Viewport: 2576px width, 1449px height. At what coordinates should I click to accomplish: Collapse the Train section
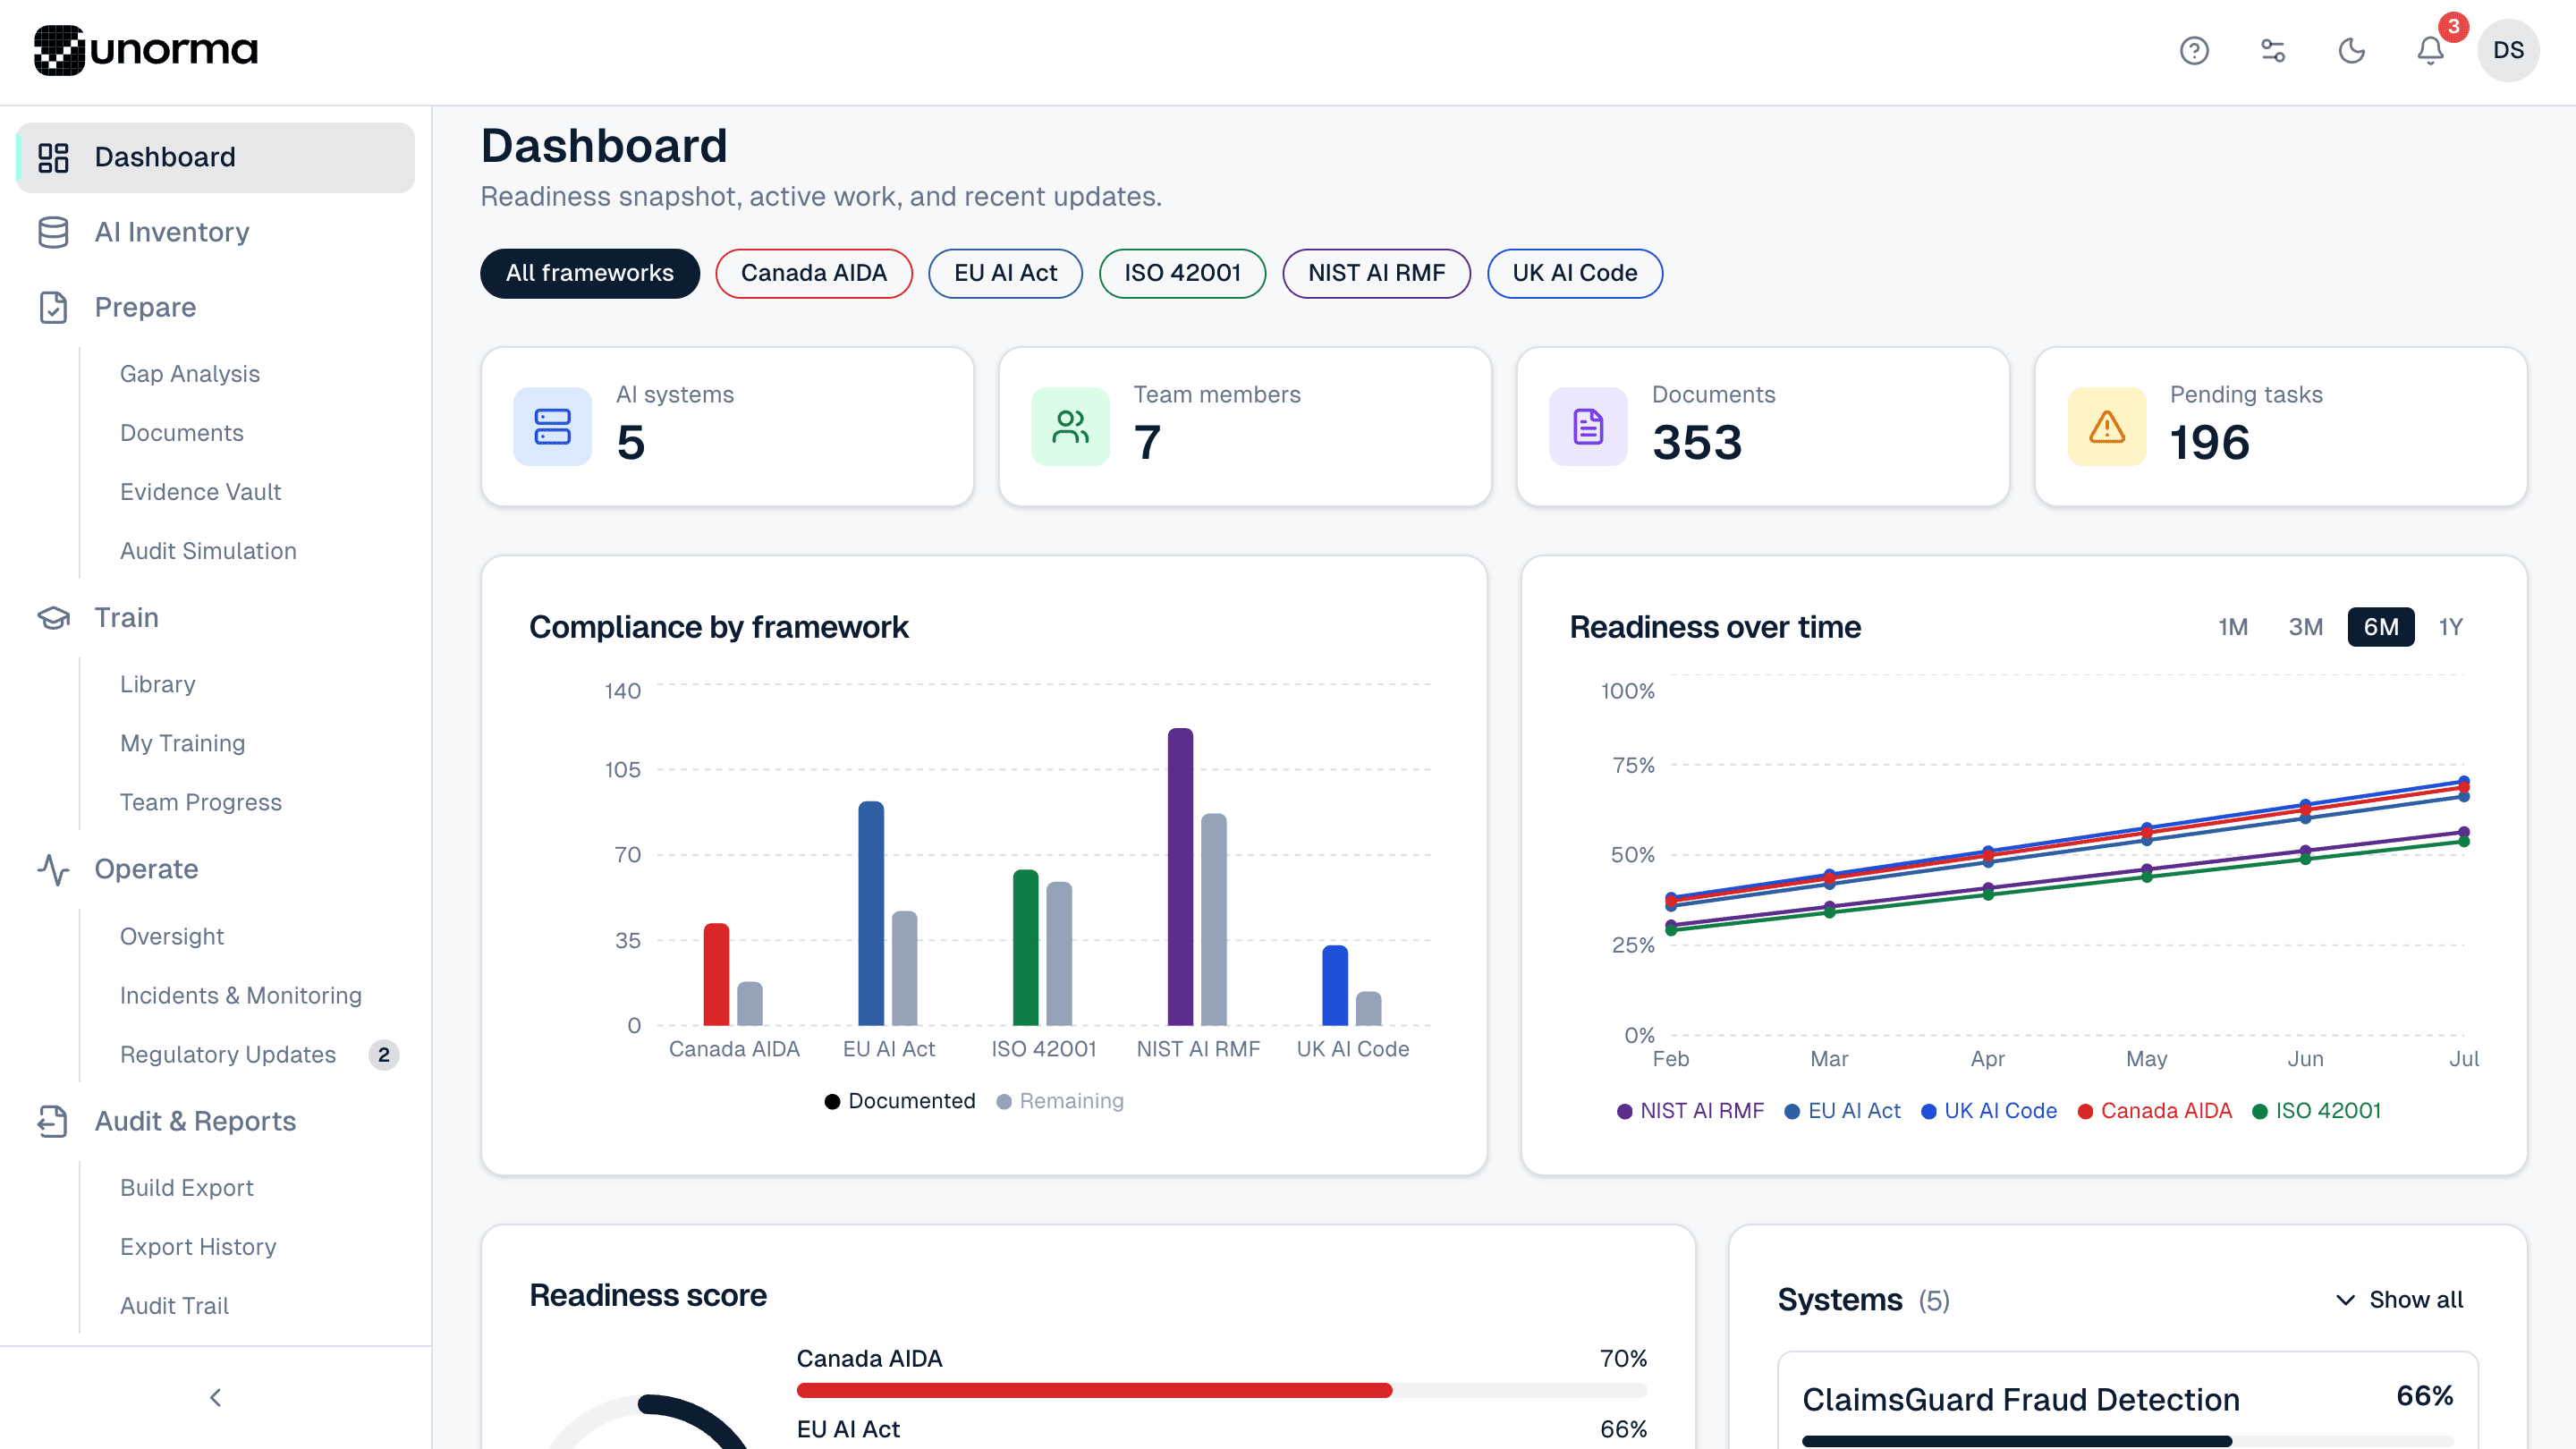pyautogui.click(x=216, y=617)
